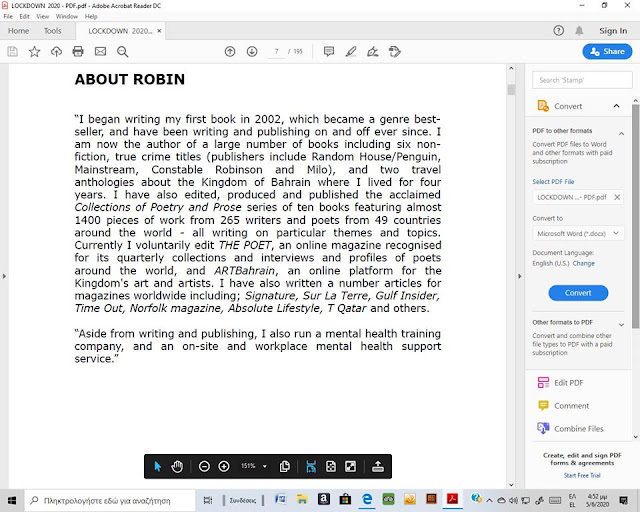640x512 pixels.
Task: Send file by email envelope icon
Action: 100,51
